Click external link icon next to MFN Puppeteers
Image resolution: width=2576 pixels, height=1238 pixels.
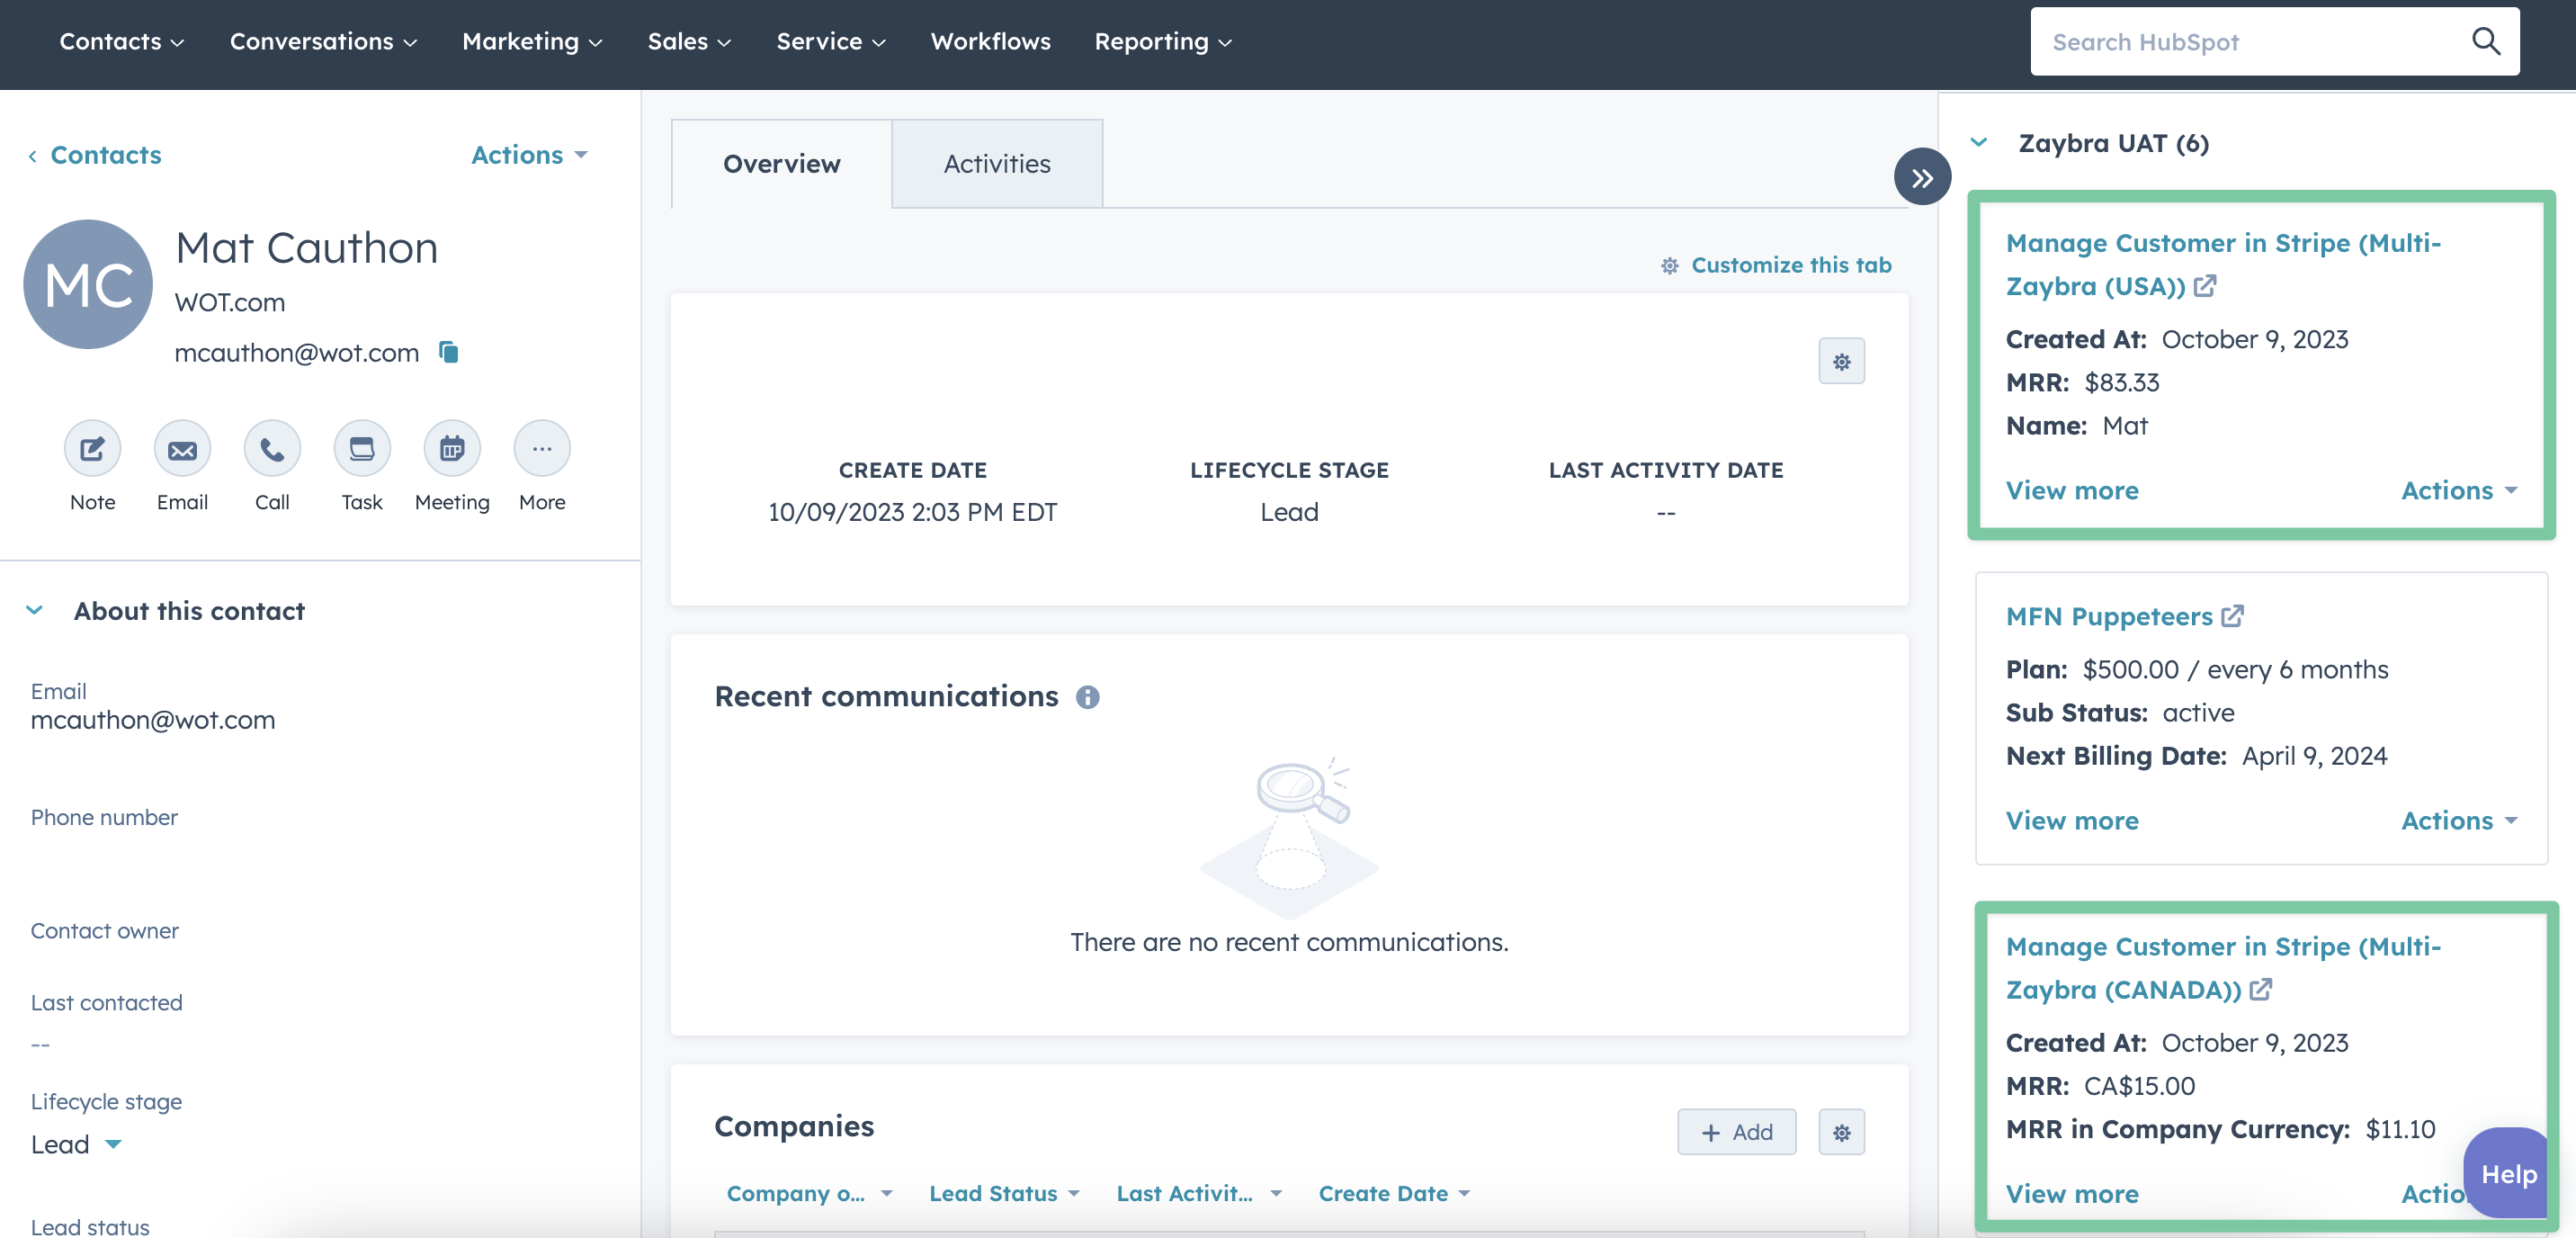pyautogui.click(x=2232, y=616)
